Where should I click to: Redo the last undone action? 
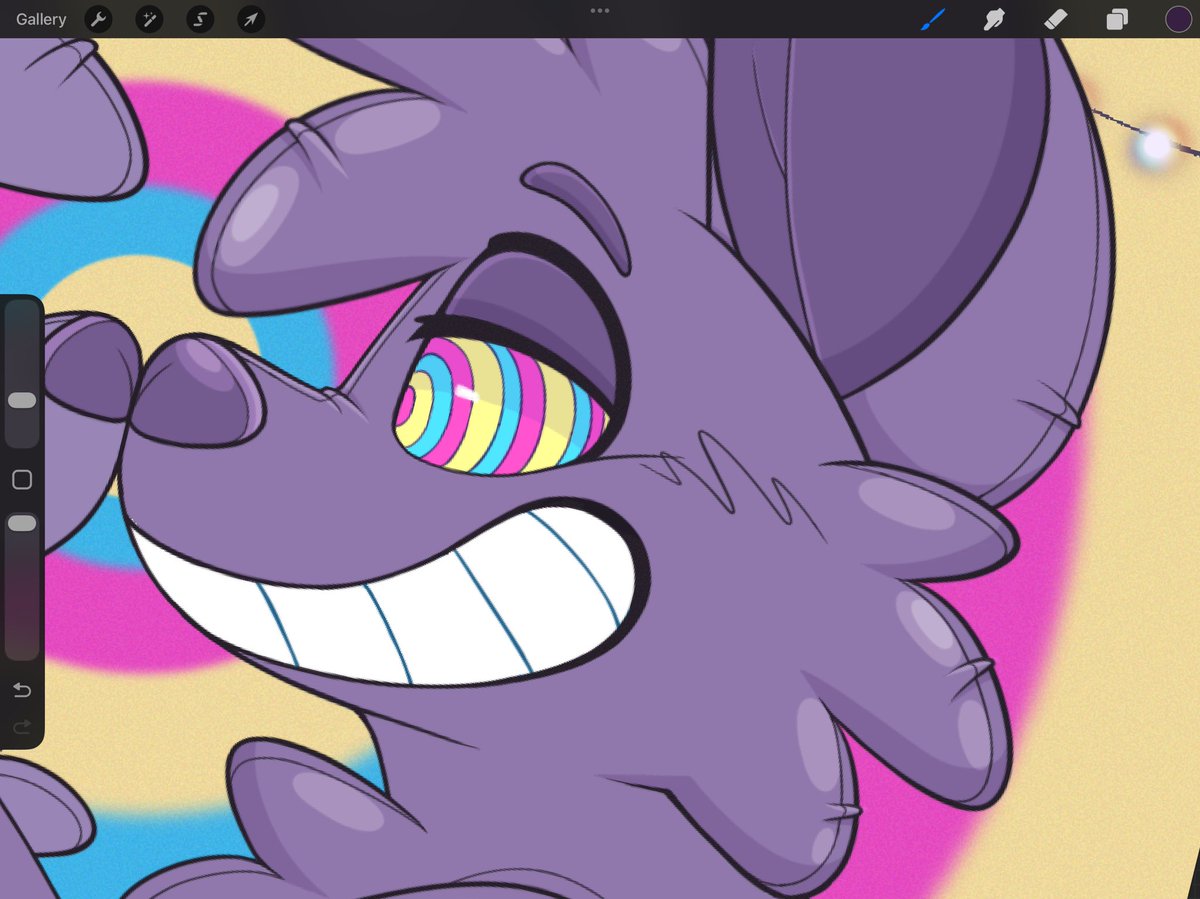[x=22, y=727]
